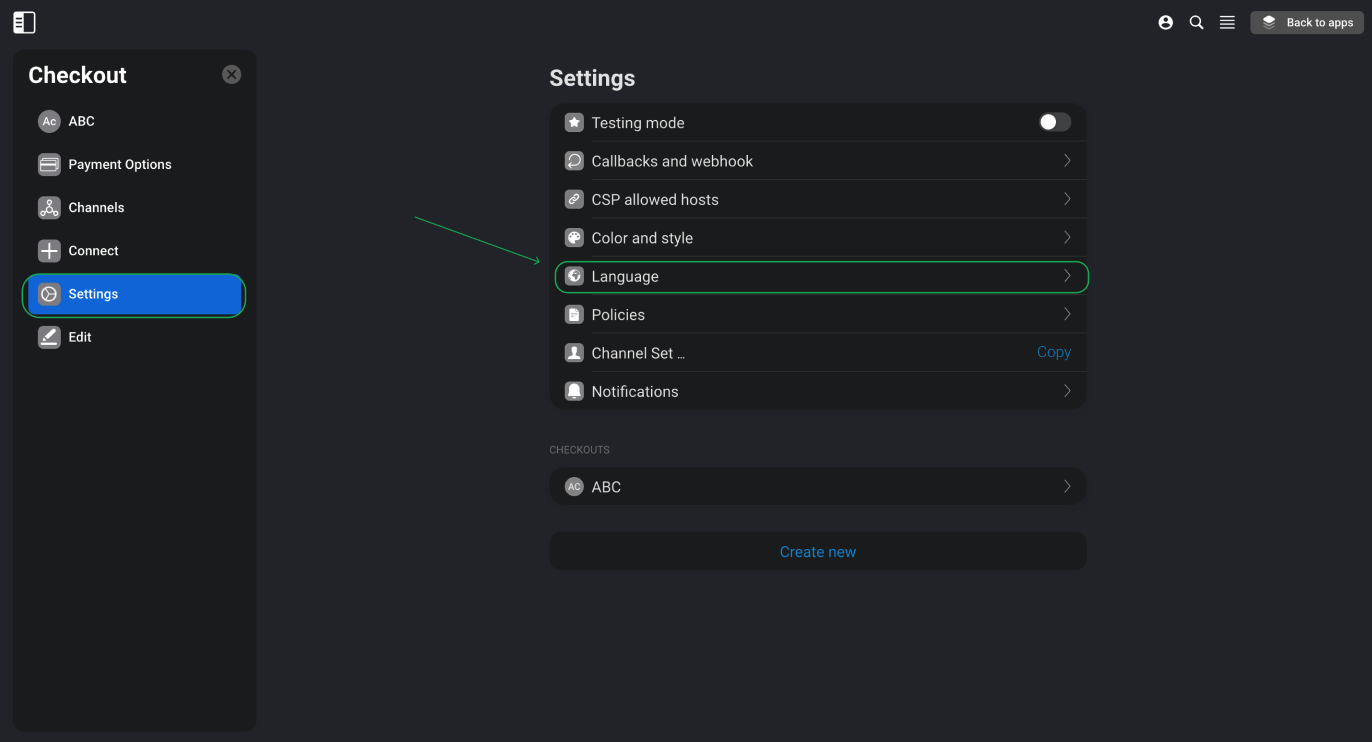The image size is (1372, 742).
Task: Click the Policies document icon
Action: [x=574, y=314]
